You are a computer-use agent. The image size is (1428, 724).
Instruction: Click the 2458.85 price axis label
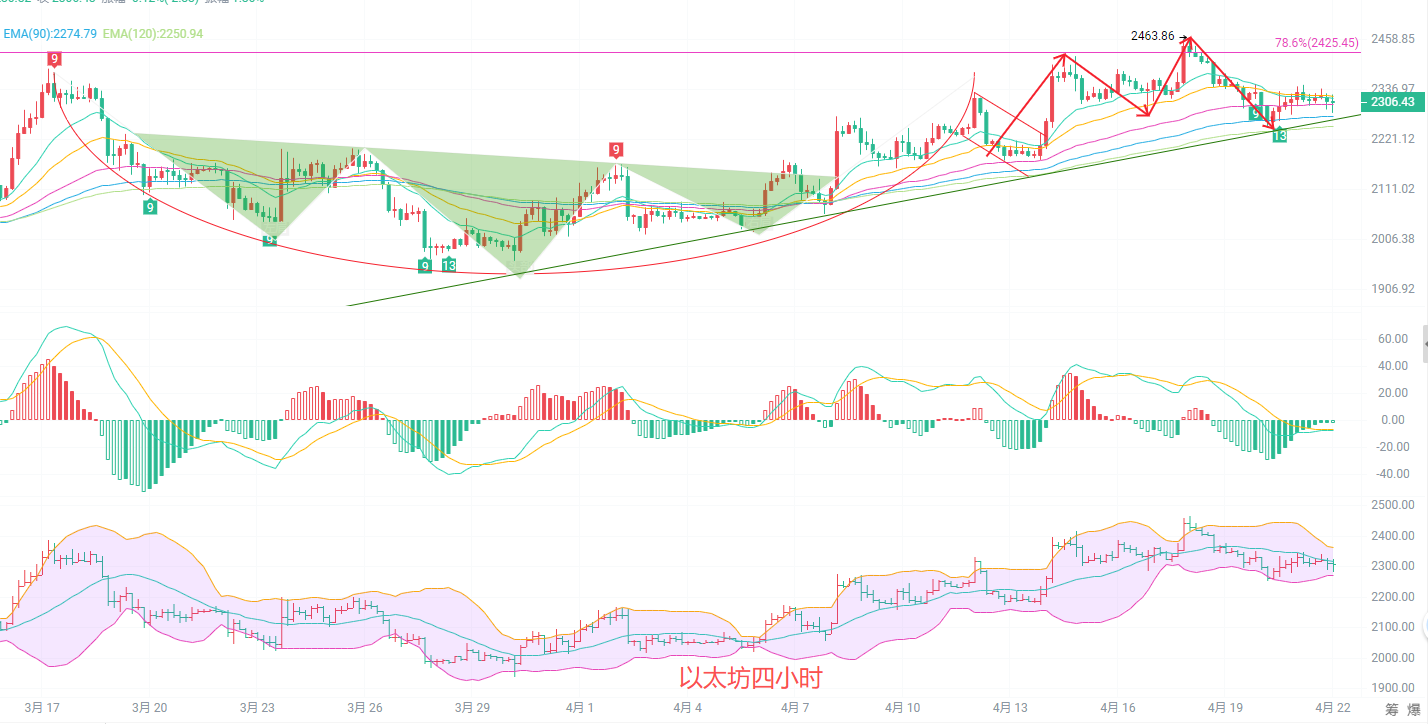point(1392,38)
